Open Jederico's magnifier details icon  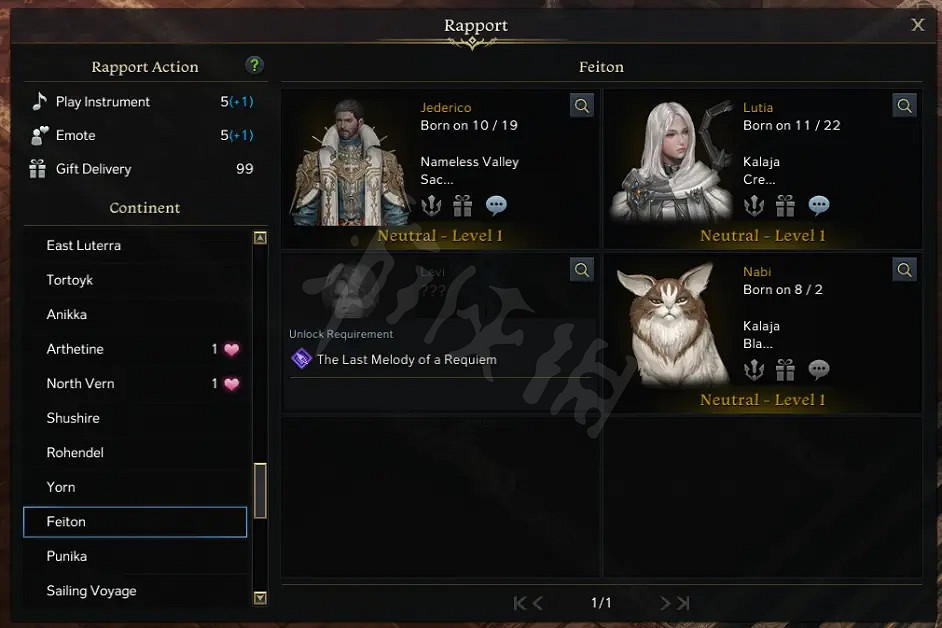click(x=582, y=106)
